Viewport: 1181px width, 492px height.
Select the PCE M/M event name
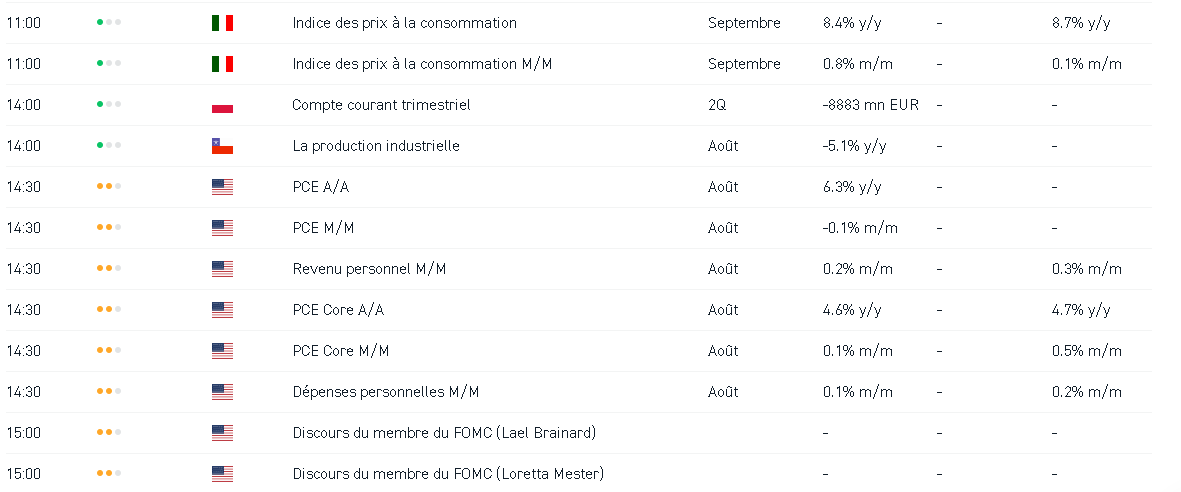click(323, 228)
